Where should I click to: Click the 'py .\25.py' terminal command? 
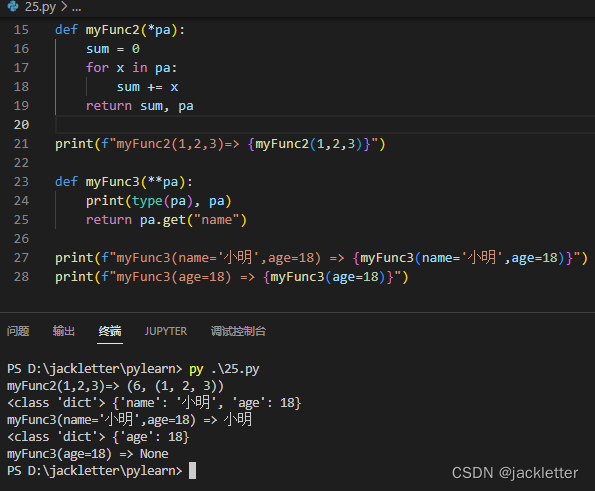tap(224, 369)
